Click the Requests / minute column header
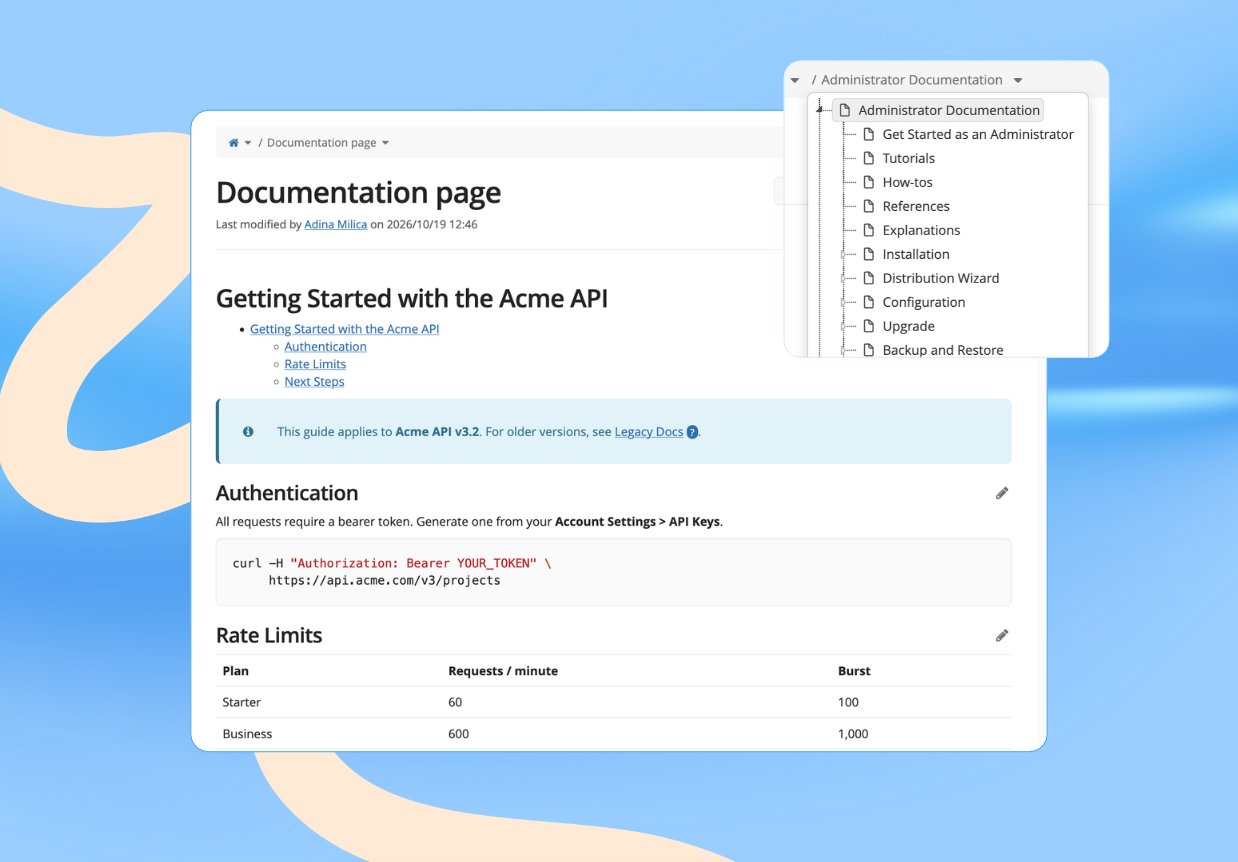Screen dimensions: 1238x862 click(503, 671)
